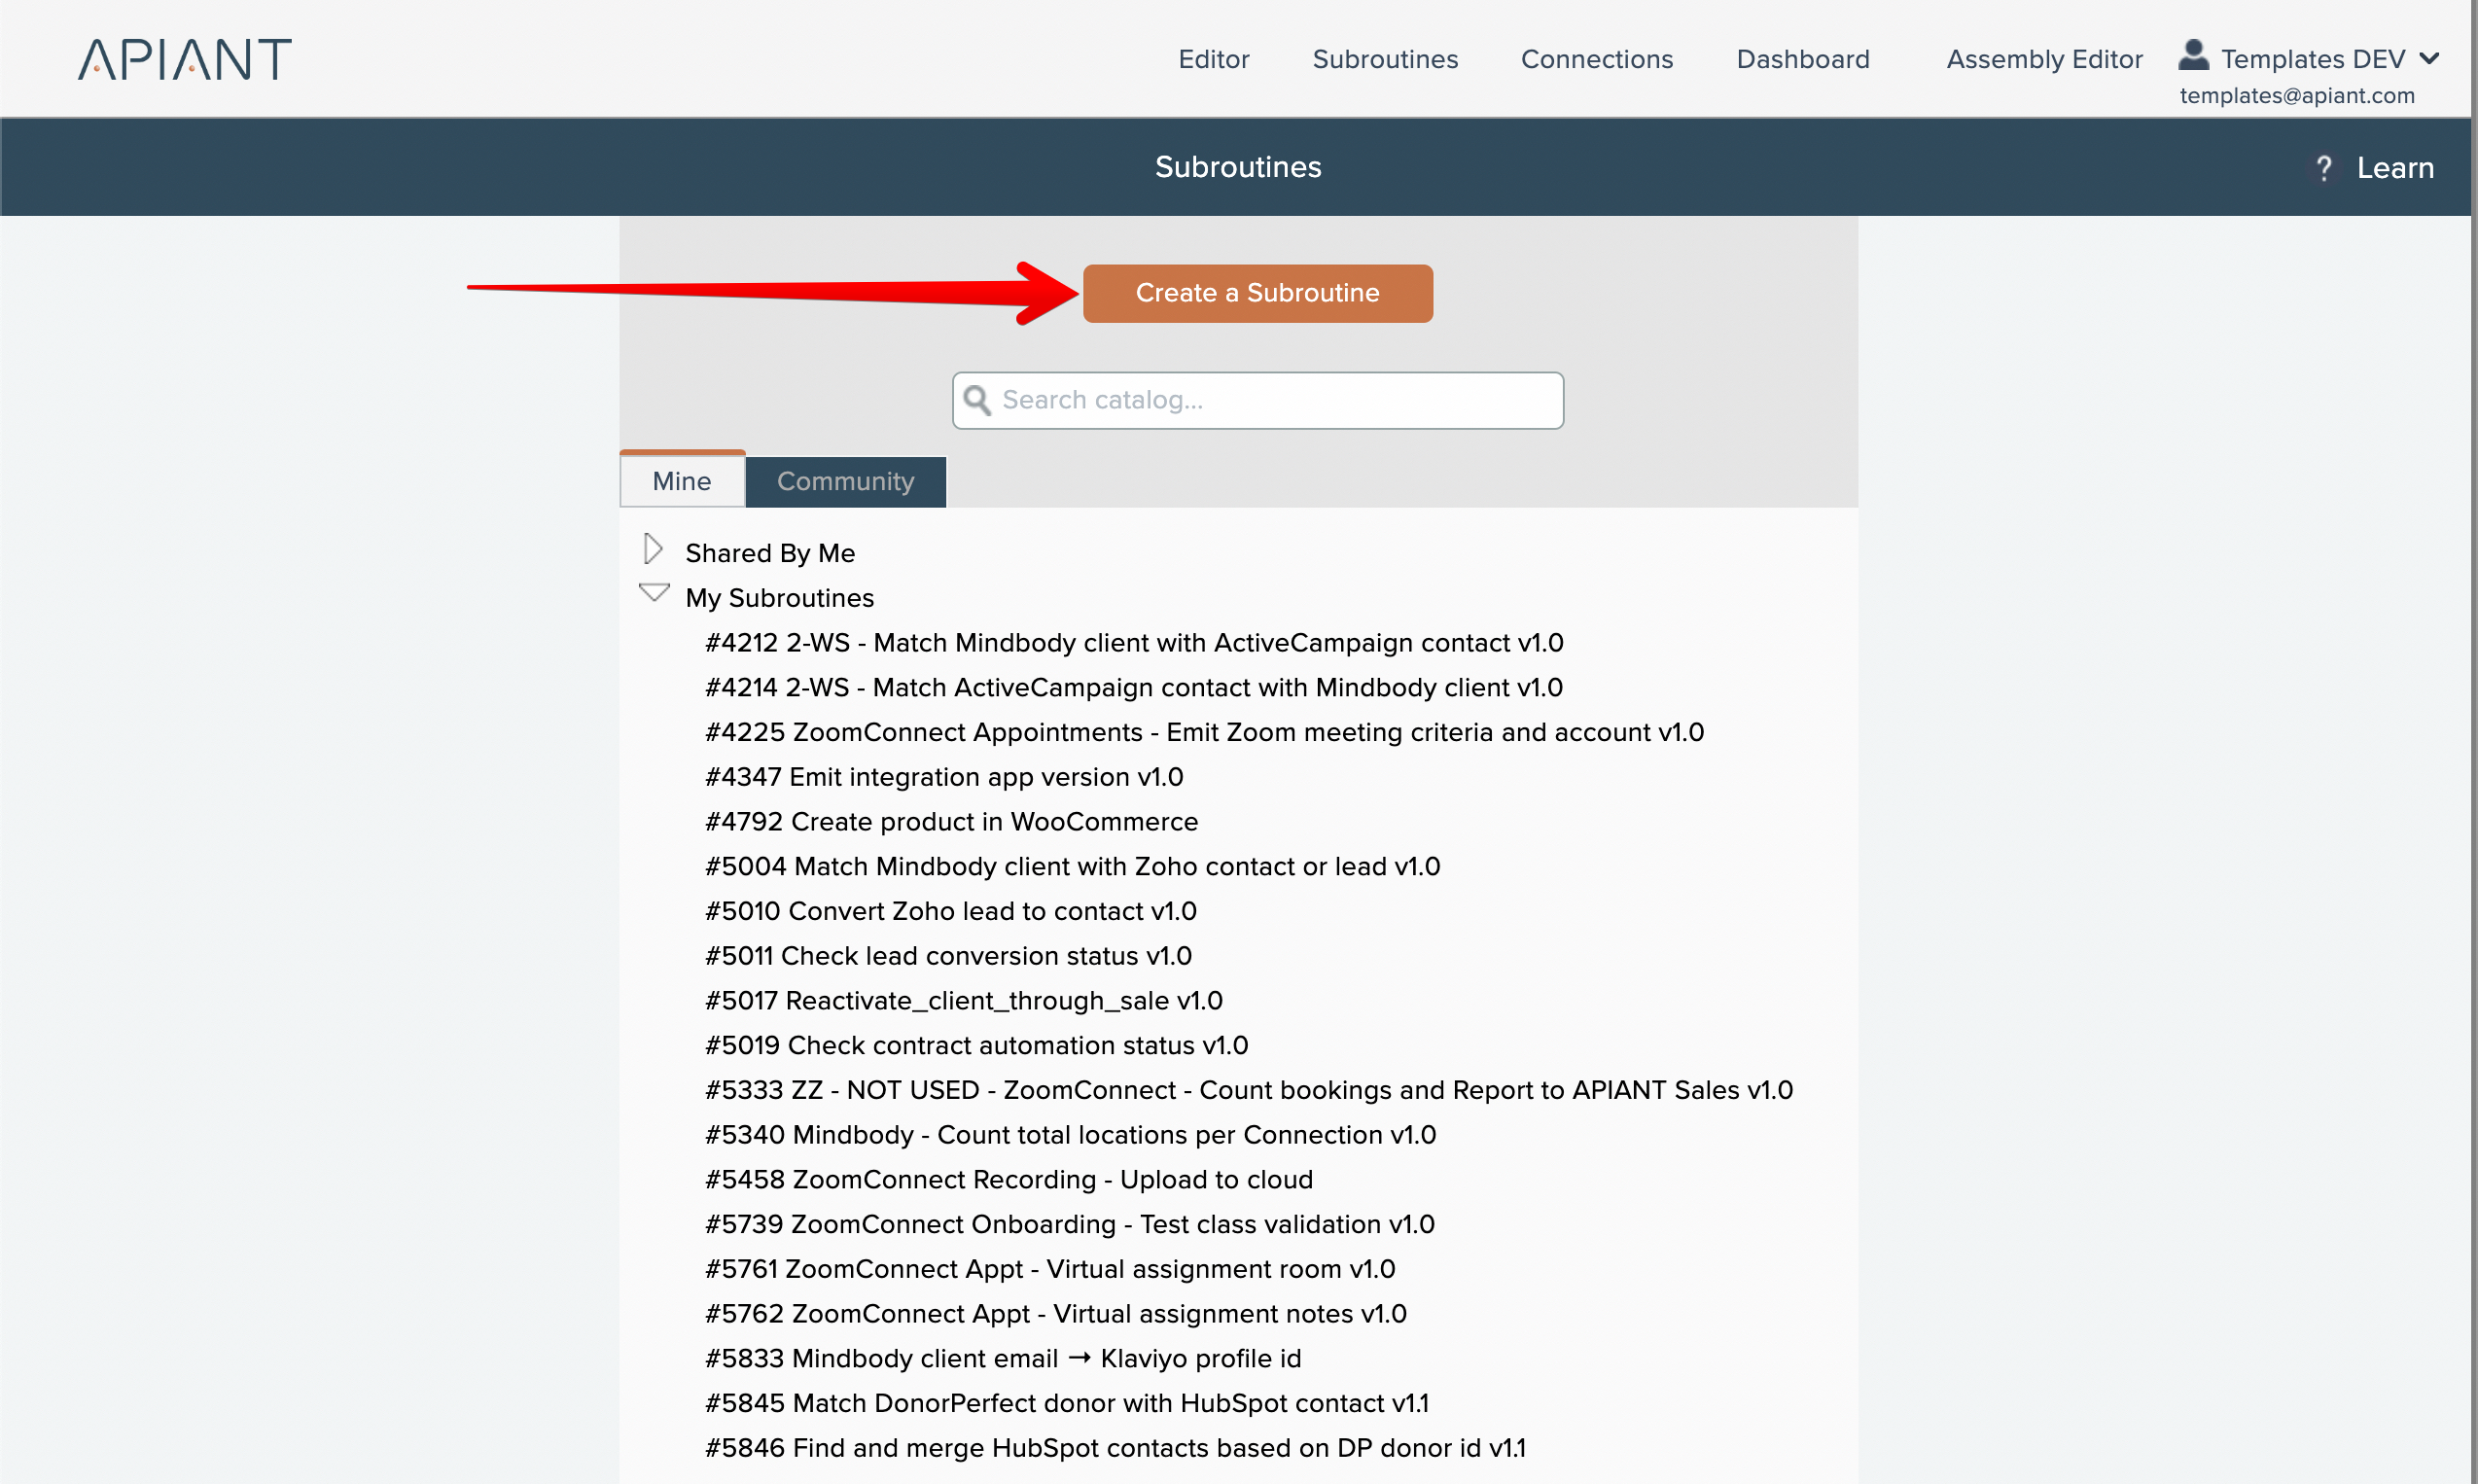Select #5458 ZoomConnect Recording - Upload to cloud

pos(1008,1180)
